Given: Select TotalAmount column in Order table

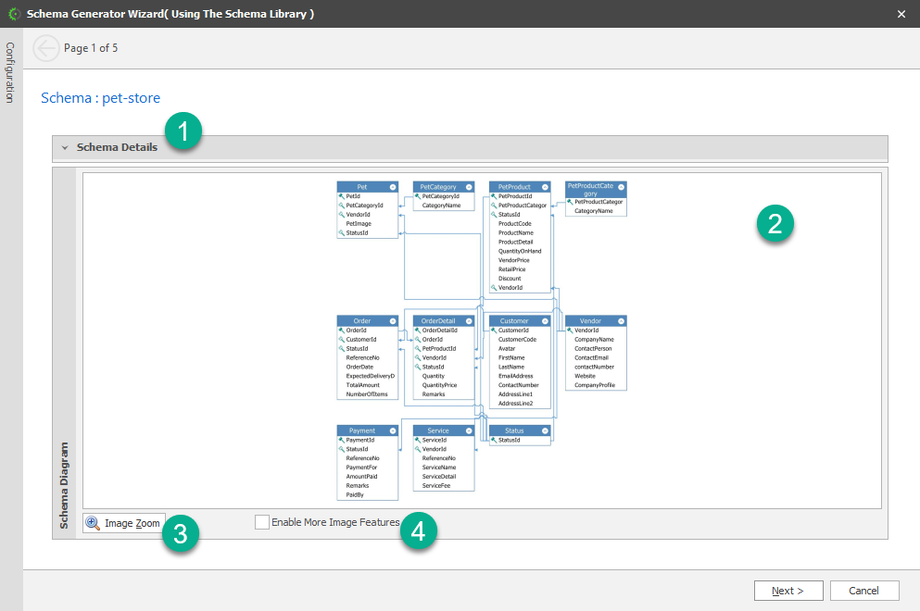Looking at the screenshot, I should tap(363, 385).
